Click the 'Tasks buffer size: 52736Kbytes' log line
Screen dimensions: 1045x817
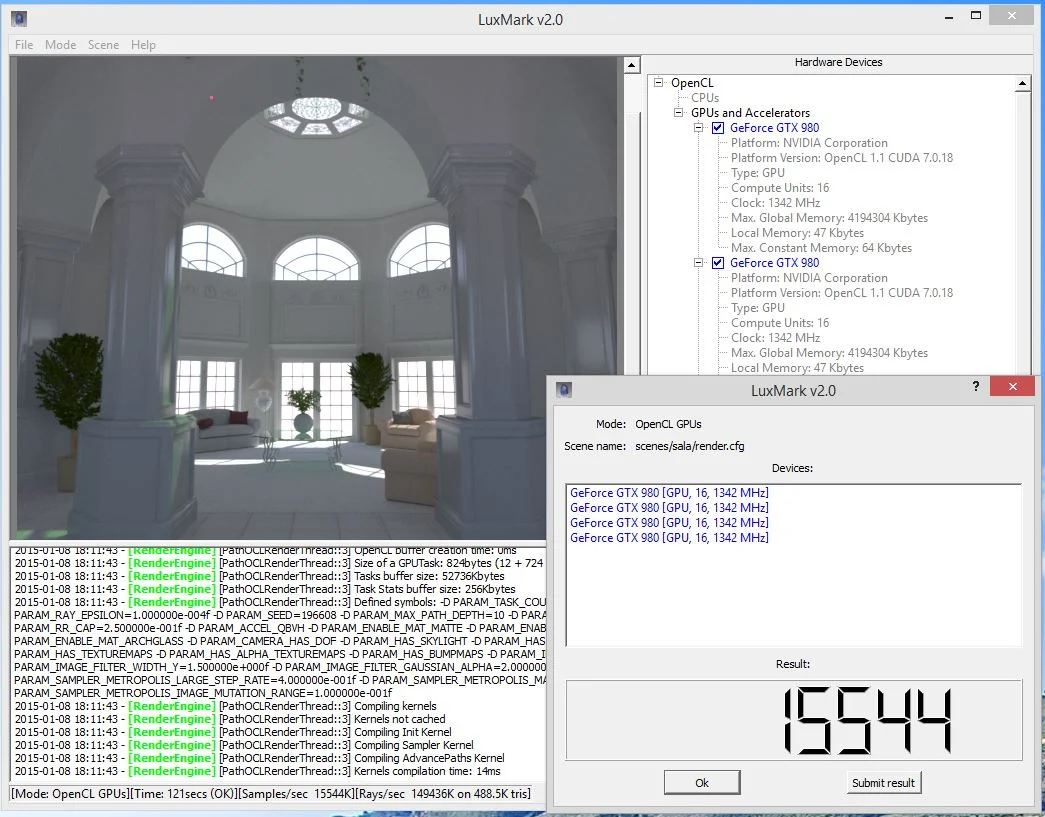coord(259,576)
